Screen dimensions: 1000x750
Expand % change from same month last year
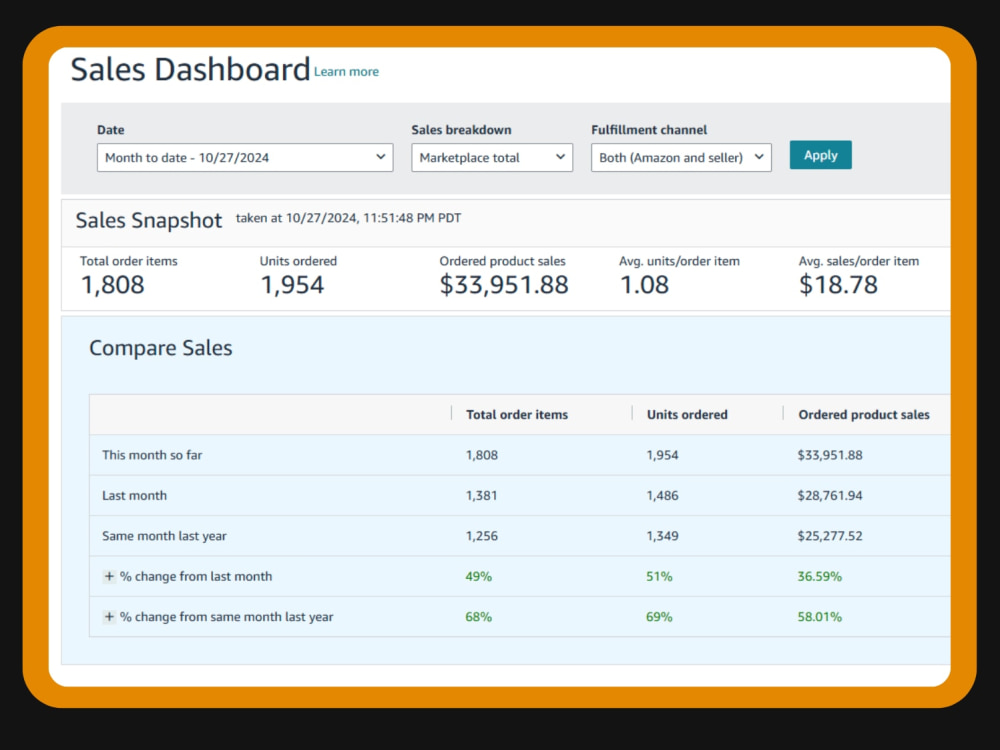pos(109,617)
